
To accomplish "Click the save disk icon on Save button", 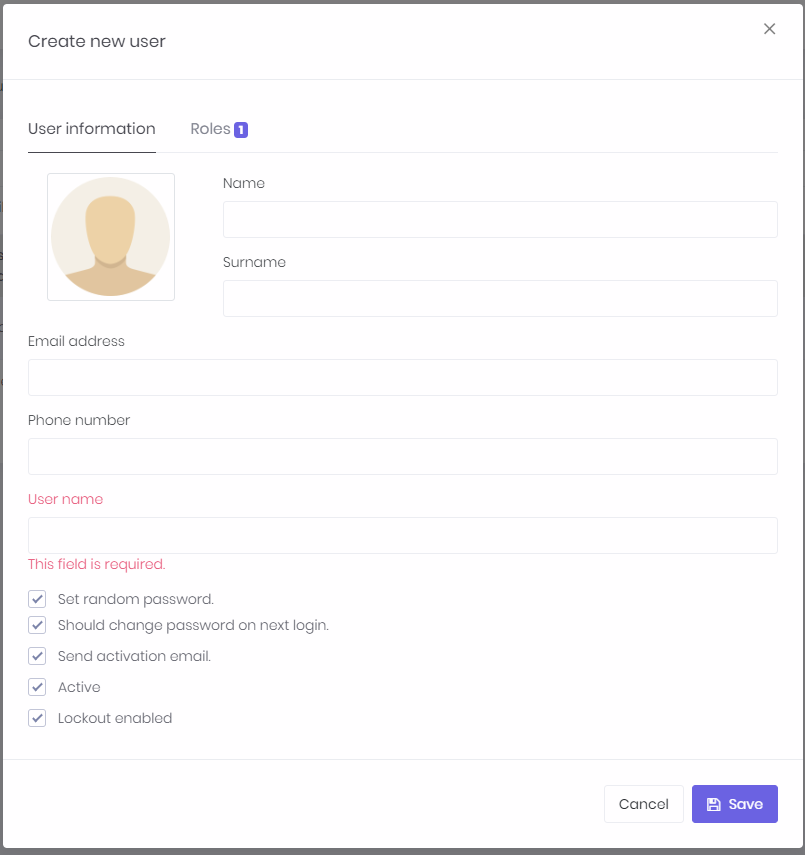I will click(715, 803).
